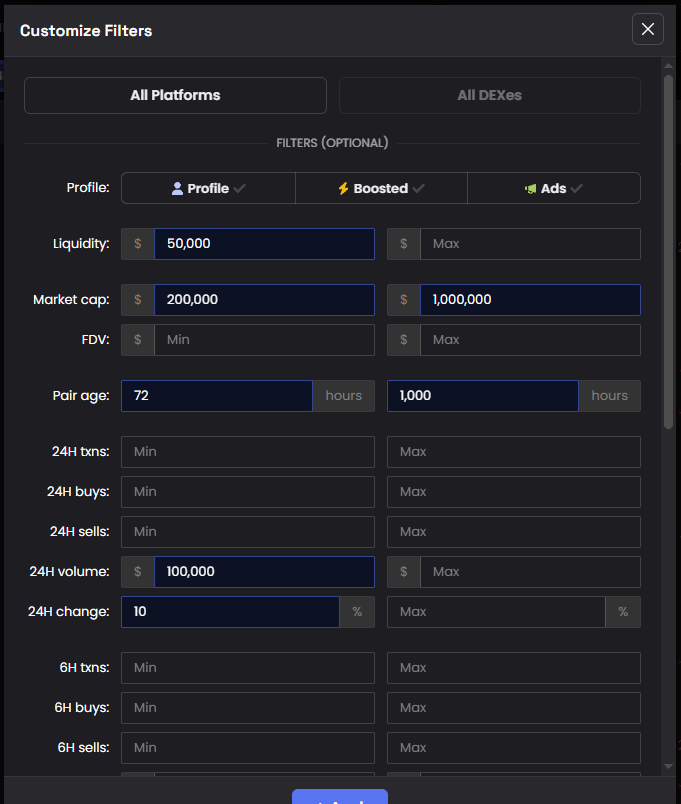Screen dimensions: 681x804
Task: Click the Liquidity Max field
Action: click(x=530, y=244)
